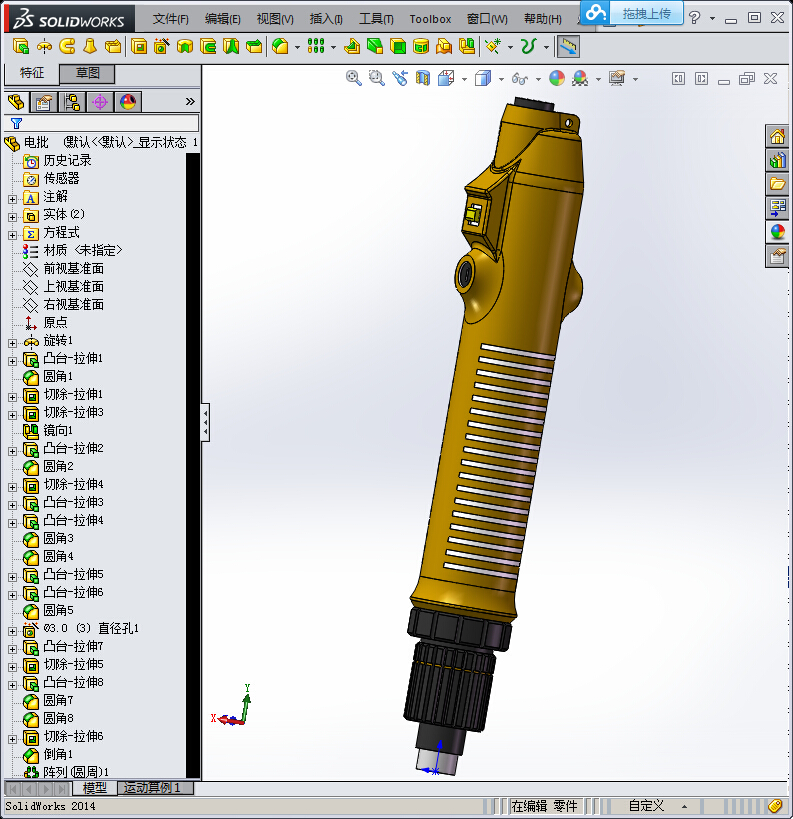Select the Draft tool
The width and height of the screenshot is (793, 819).
375,46
